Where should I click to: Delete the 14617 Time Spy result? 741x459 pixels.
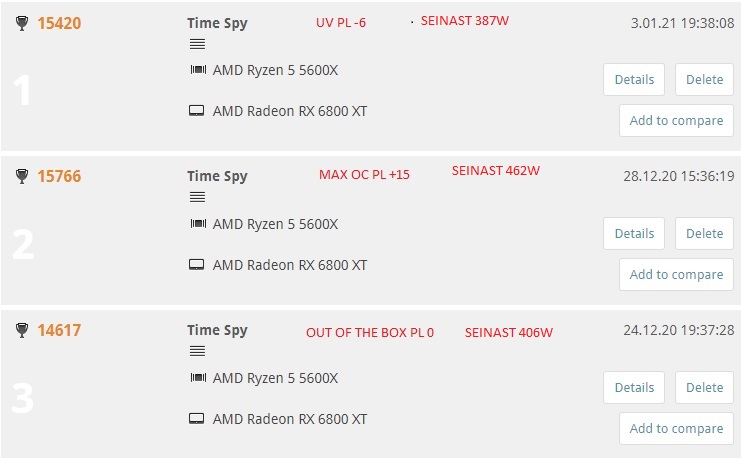point(704,388)
